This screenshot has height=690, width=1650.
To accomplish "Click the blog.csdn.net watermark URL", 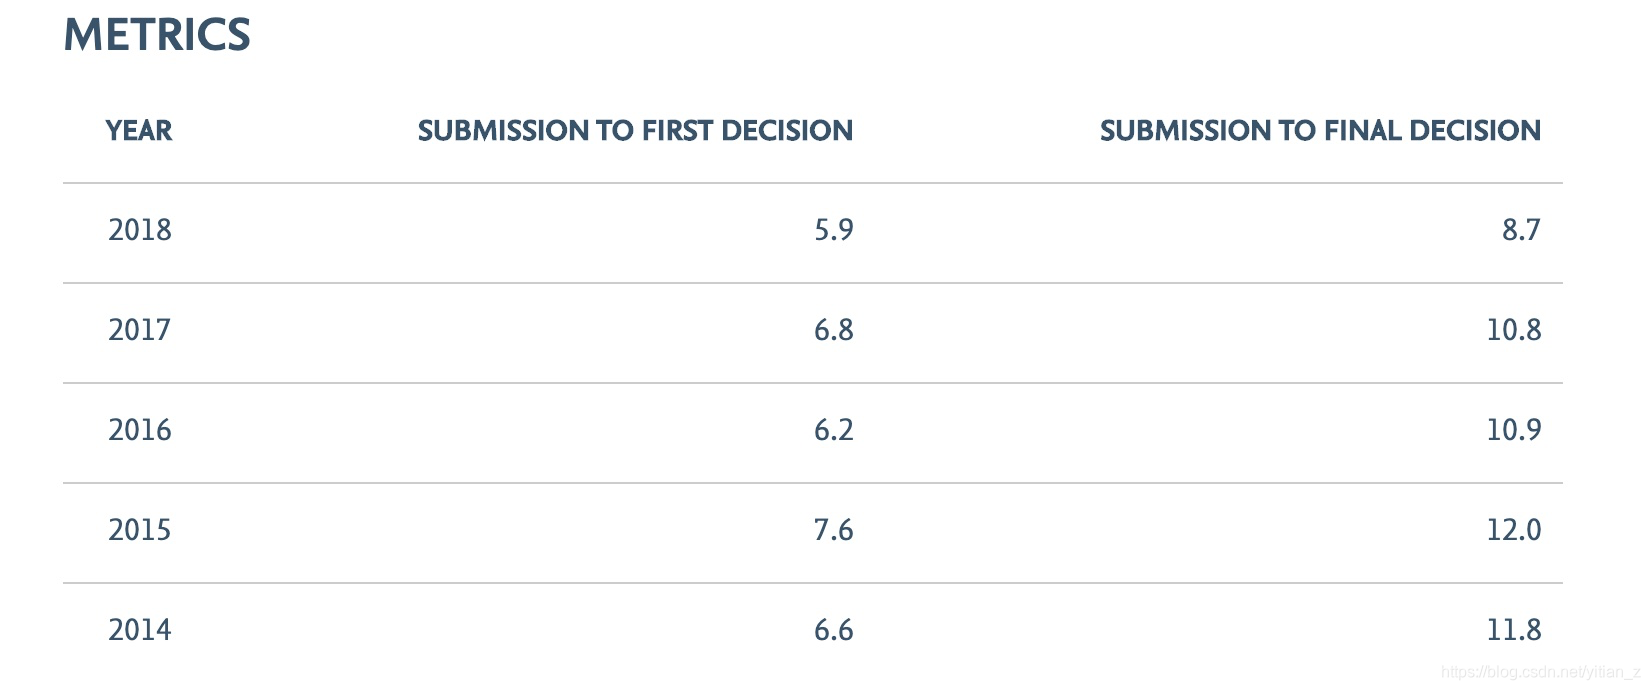I will point(1541,673).
